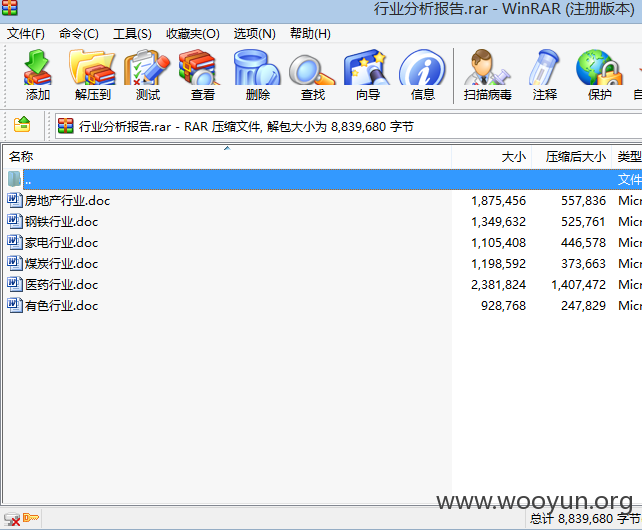The image size is (642, 530).
Task: Click the Word icon of 医药行业.doc
Action: tap(15, 284)
